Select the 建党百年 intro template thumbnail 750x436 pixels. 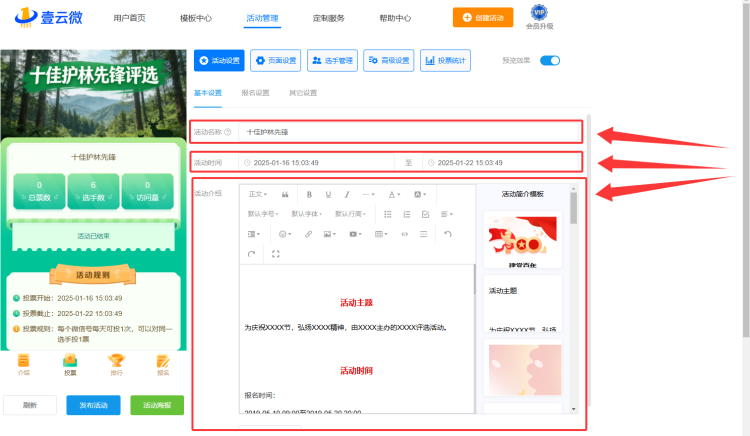523,240
